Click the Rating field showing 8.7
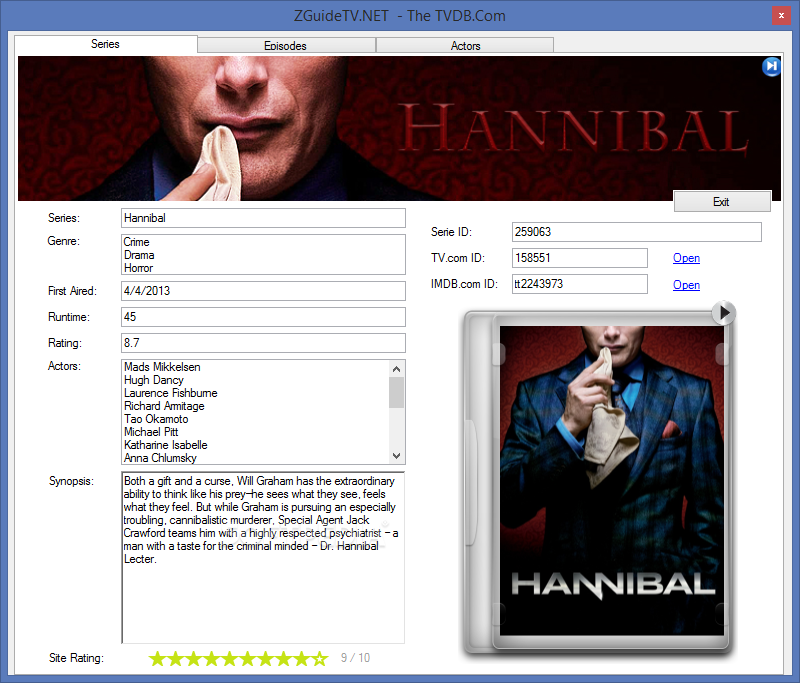 pyautogui.click(x=263, y=343)
